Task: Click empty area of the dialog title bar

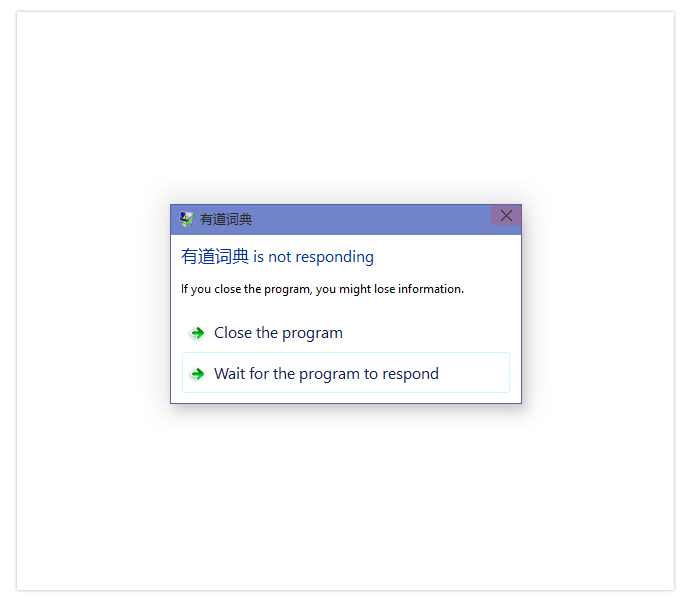Action: [371, 219]
